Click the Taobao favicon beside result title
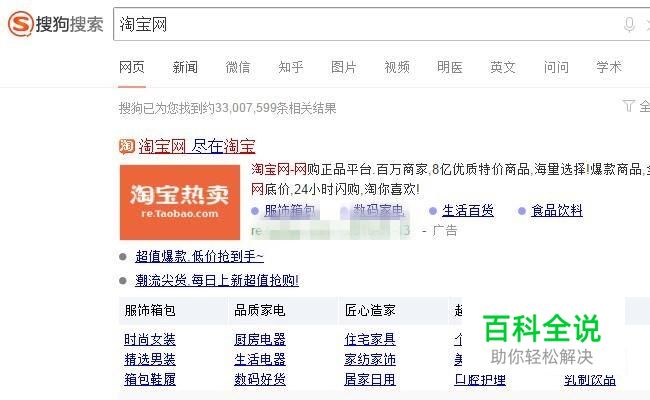Image resolution: width=650 pixels, height=400 pixels. click(127, 146)
